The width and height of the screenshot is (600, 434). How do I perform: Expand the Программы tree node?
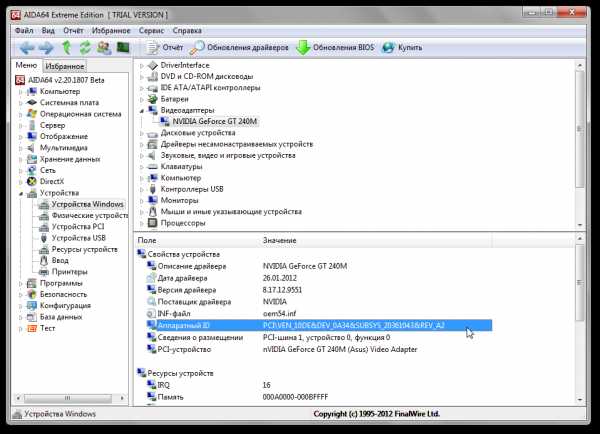(x=21, y=284)
